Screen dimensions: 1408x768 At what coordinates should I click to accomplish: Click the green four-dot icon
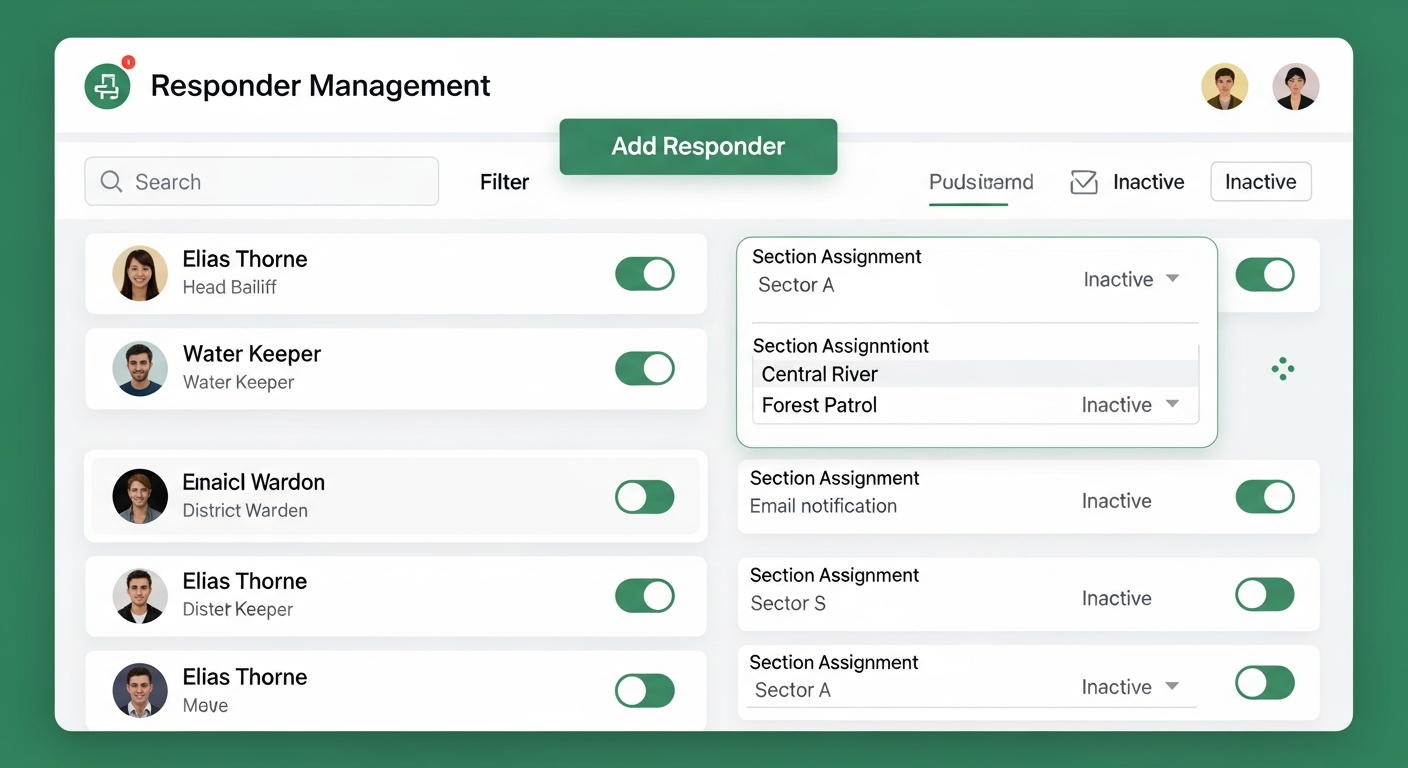[1283, 369]
